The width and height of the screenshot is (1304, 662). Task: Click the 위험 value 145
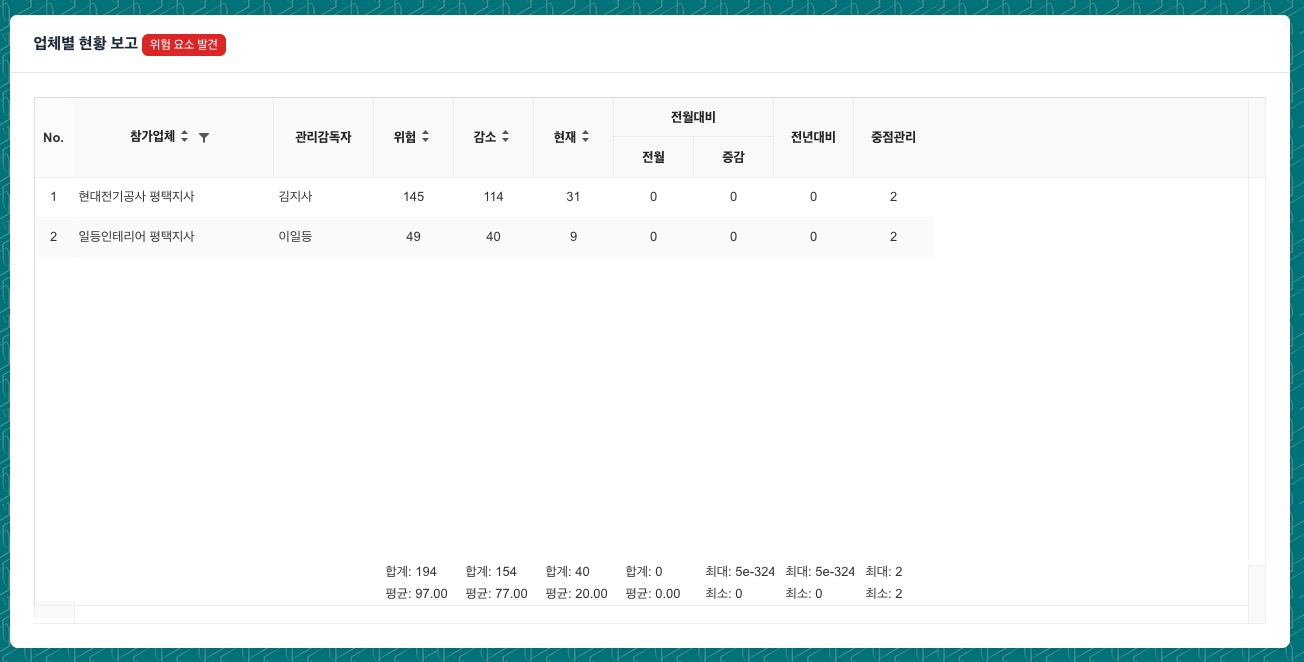pos(413,197)
